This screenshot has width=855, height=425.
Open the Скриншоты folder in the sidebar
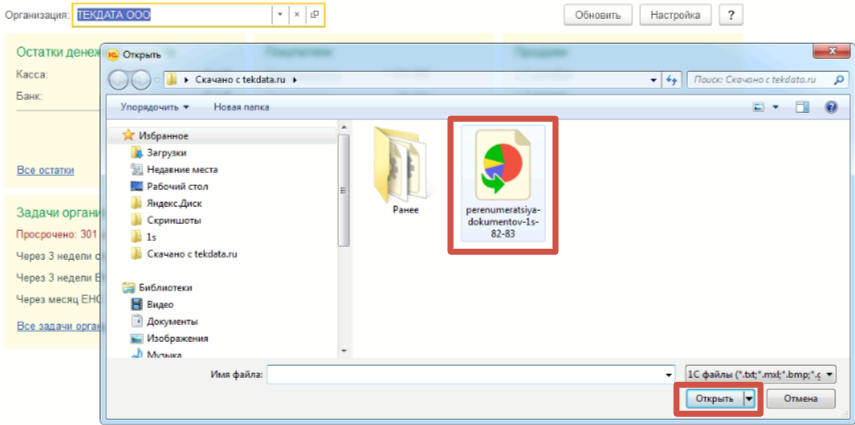tap(174, 220)
